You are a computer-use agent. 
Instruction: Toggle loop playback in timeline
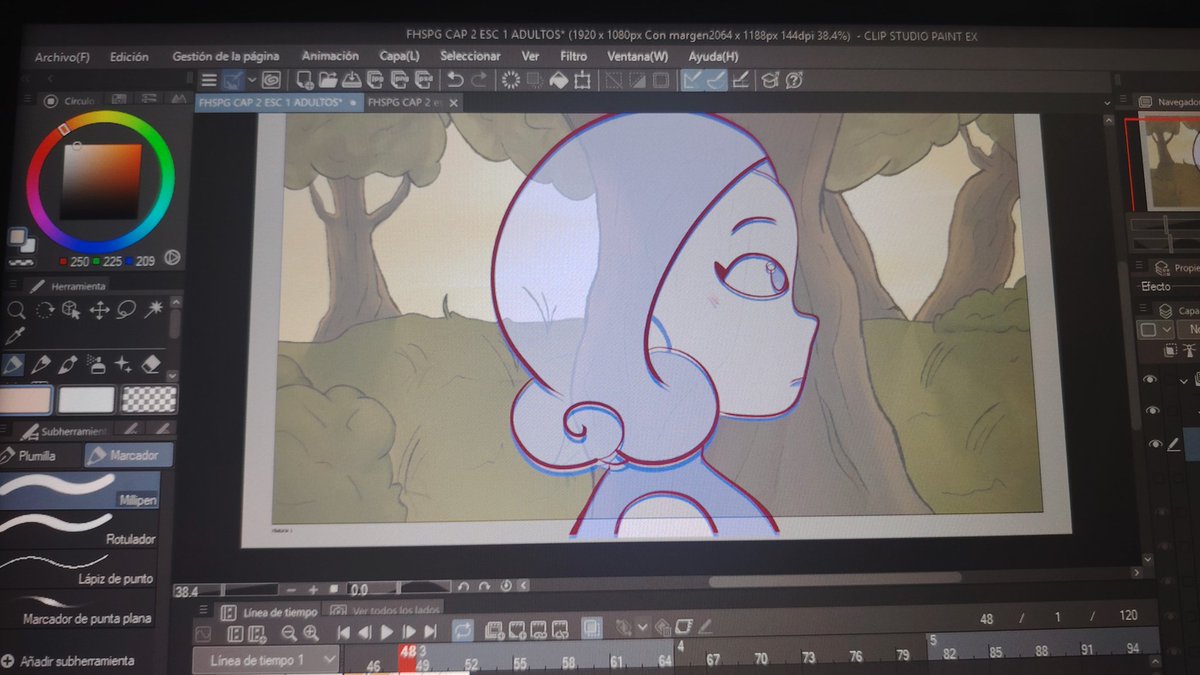[462, 631]
